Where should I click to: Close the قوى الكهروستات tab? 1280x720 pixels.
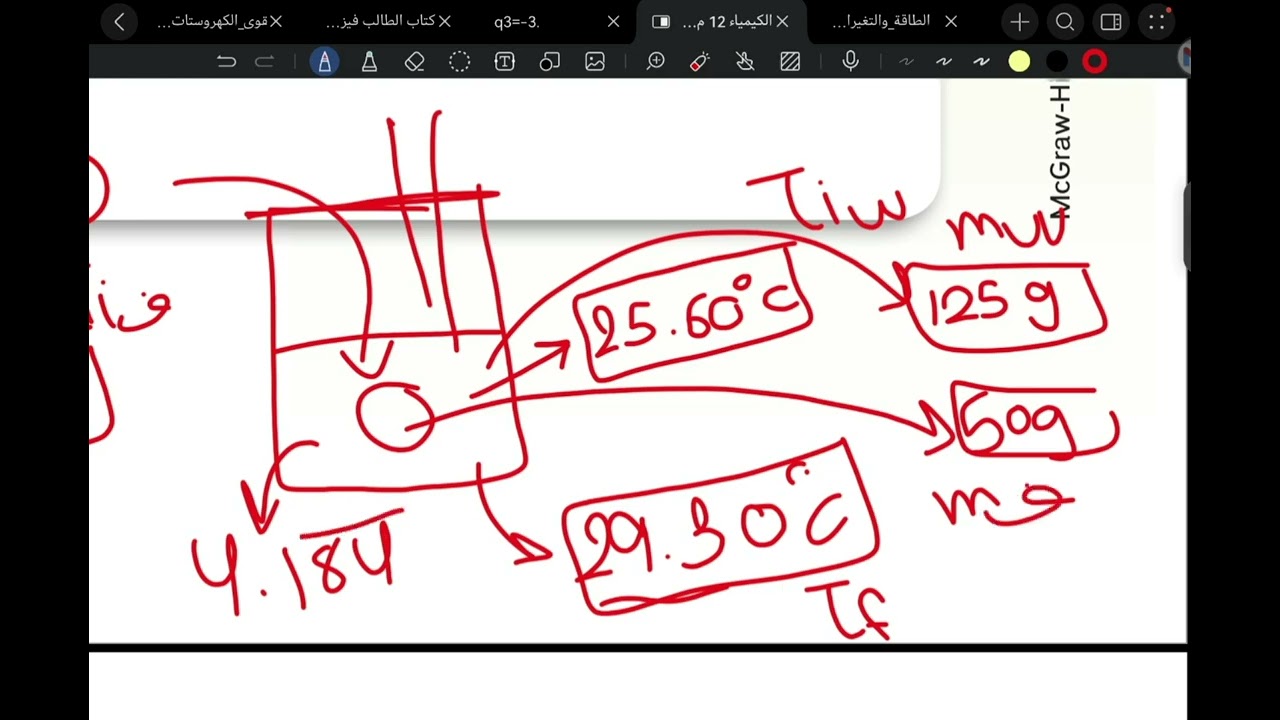click(276, 22)
